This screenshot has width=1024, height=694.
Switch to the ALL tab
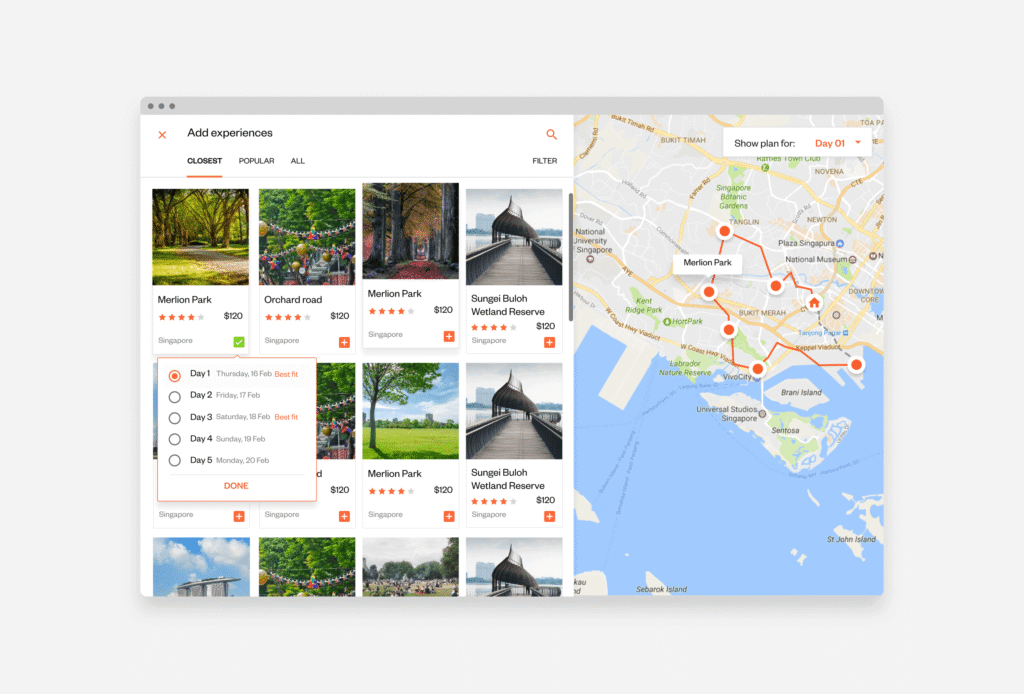click(298, 161)
